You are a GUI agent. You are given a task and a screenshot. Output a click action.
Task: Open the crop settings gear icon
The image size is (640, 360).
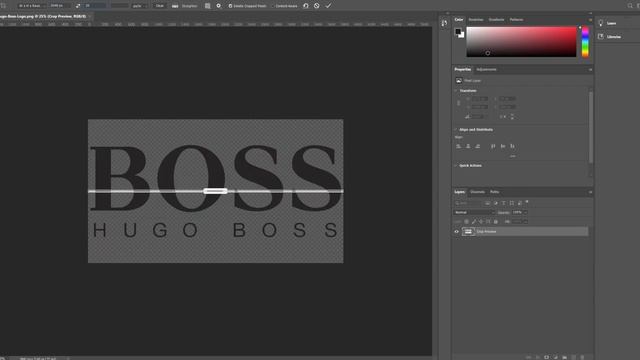tap(219, 6)
